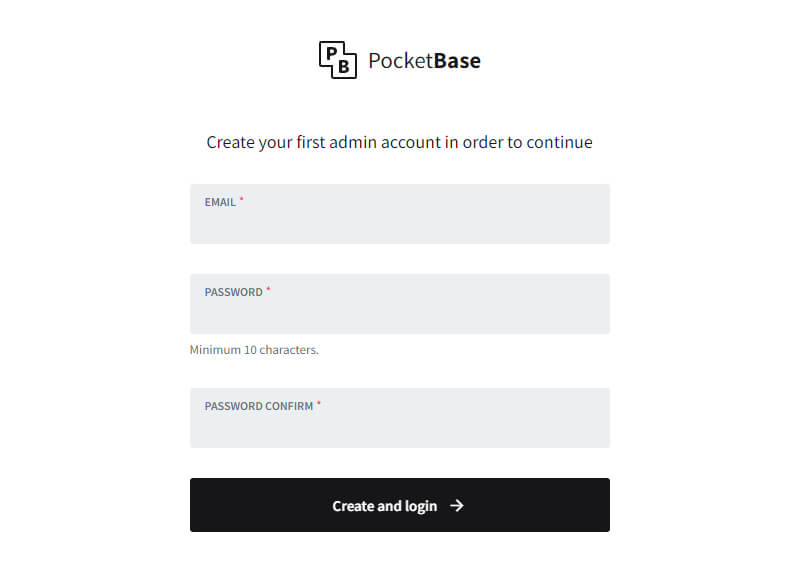Select the EMAIL field label

pos(220,202)
